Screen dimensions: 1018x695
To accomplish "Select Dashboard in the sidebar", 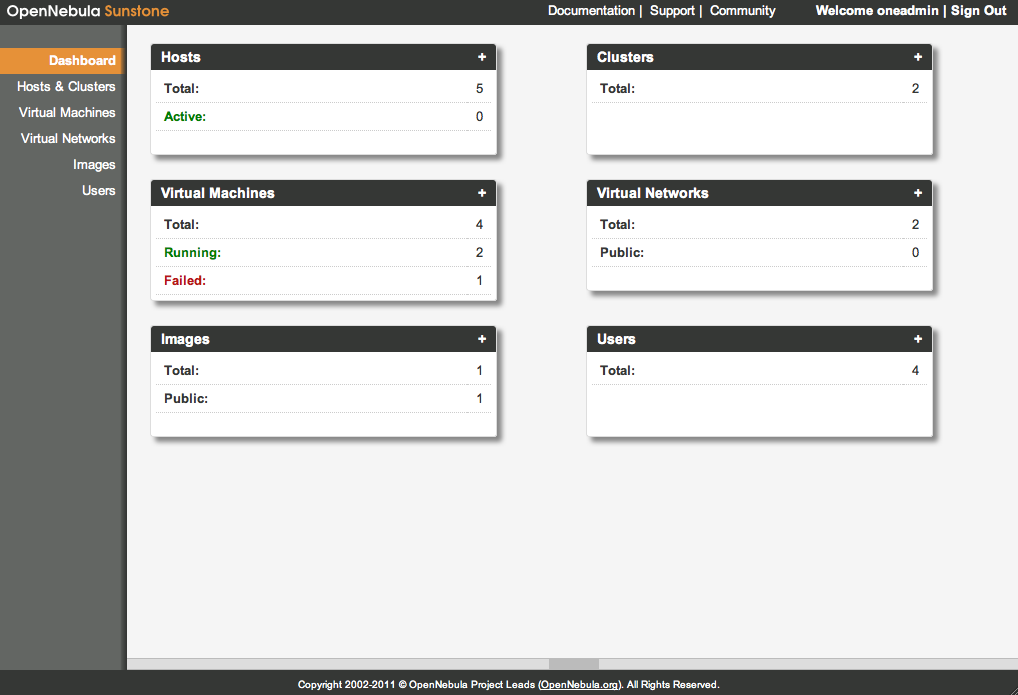I will [82, 60].
